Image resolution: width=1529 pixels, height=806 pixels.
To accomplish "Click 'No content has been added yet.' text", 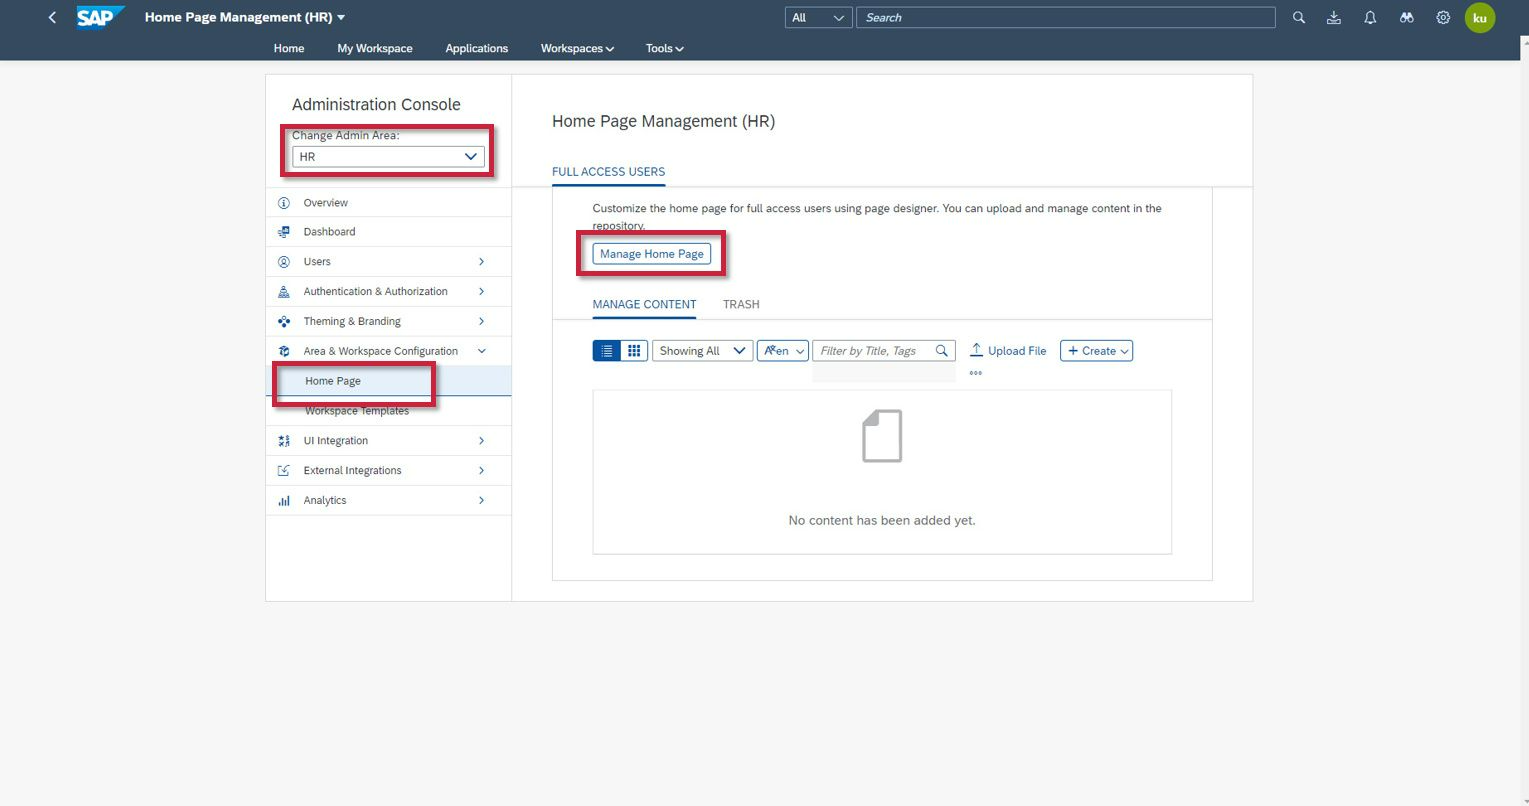I will [882, 521].
